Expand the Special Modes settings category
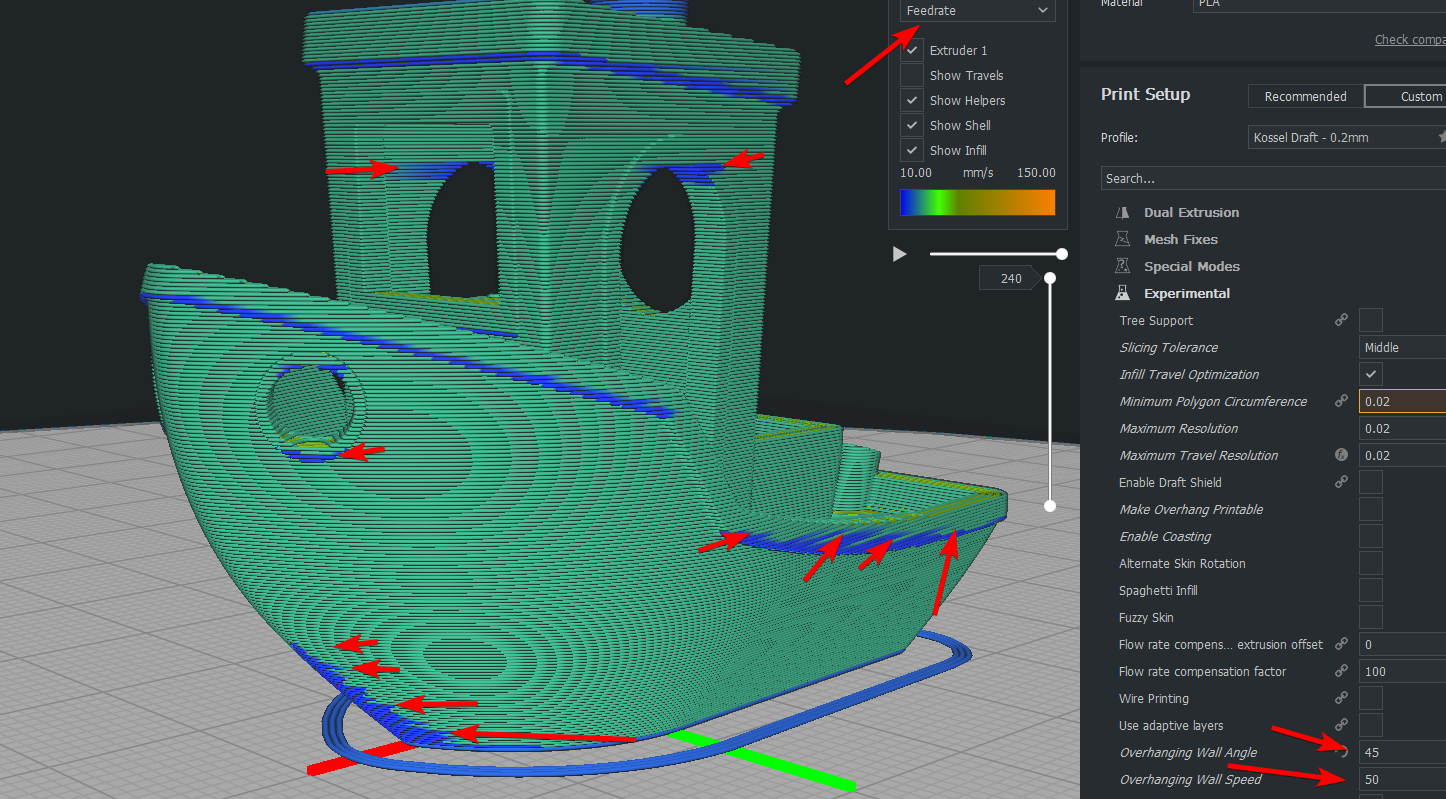The height and width of the screenshot is (799, 1446). (1191, 267)
